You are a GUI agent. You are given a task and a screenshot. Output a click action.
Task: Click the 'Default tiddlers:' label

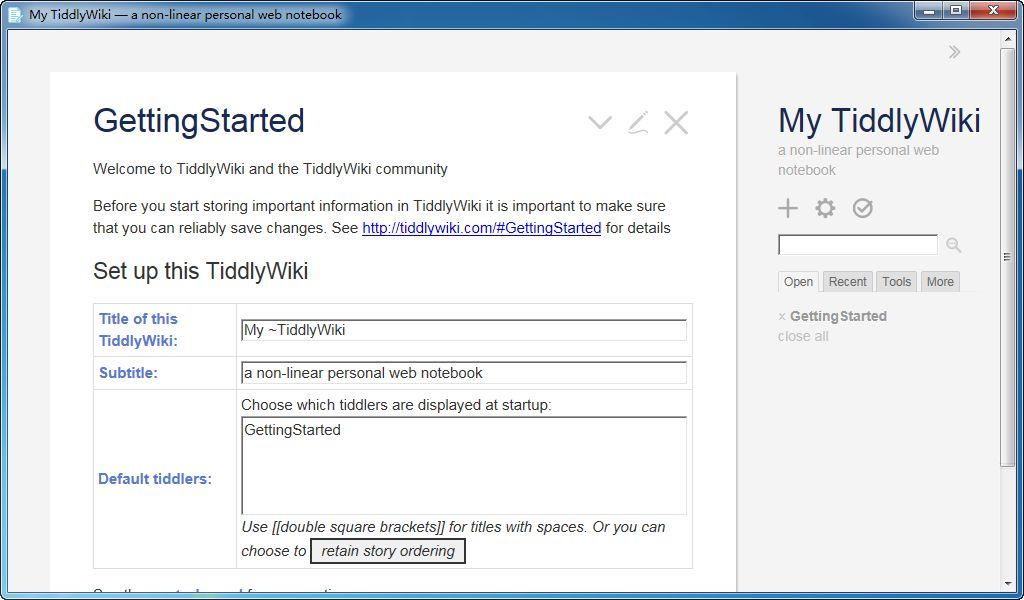[x=155, y=479]
